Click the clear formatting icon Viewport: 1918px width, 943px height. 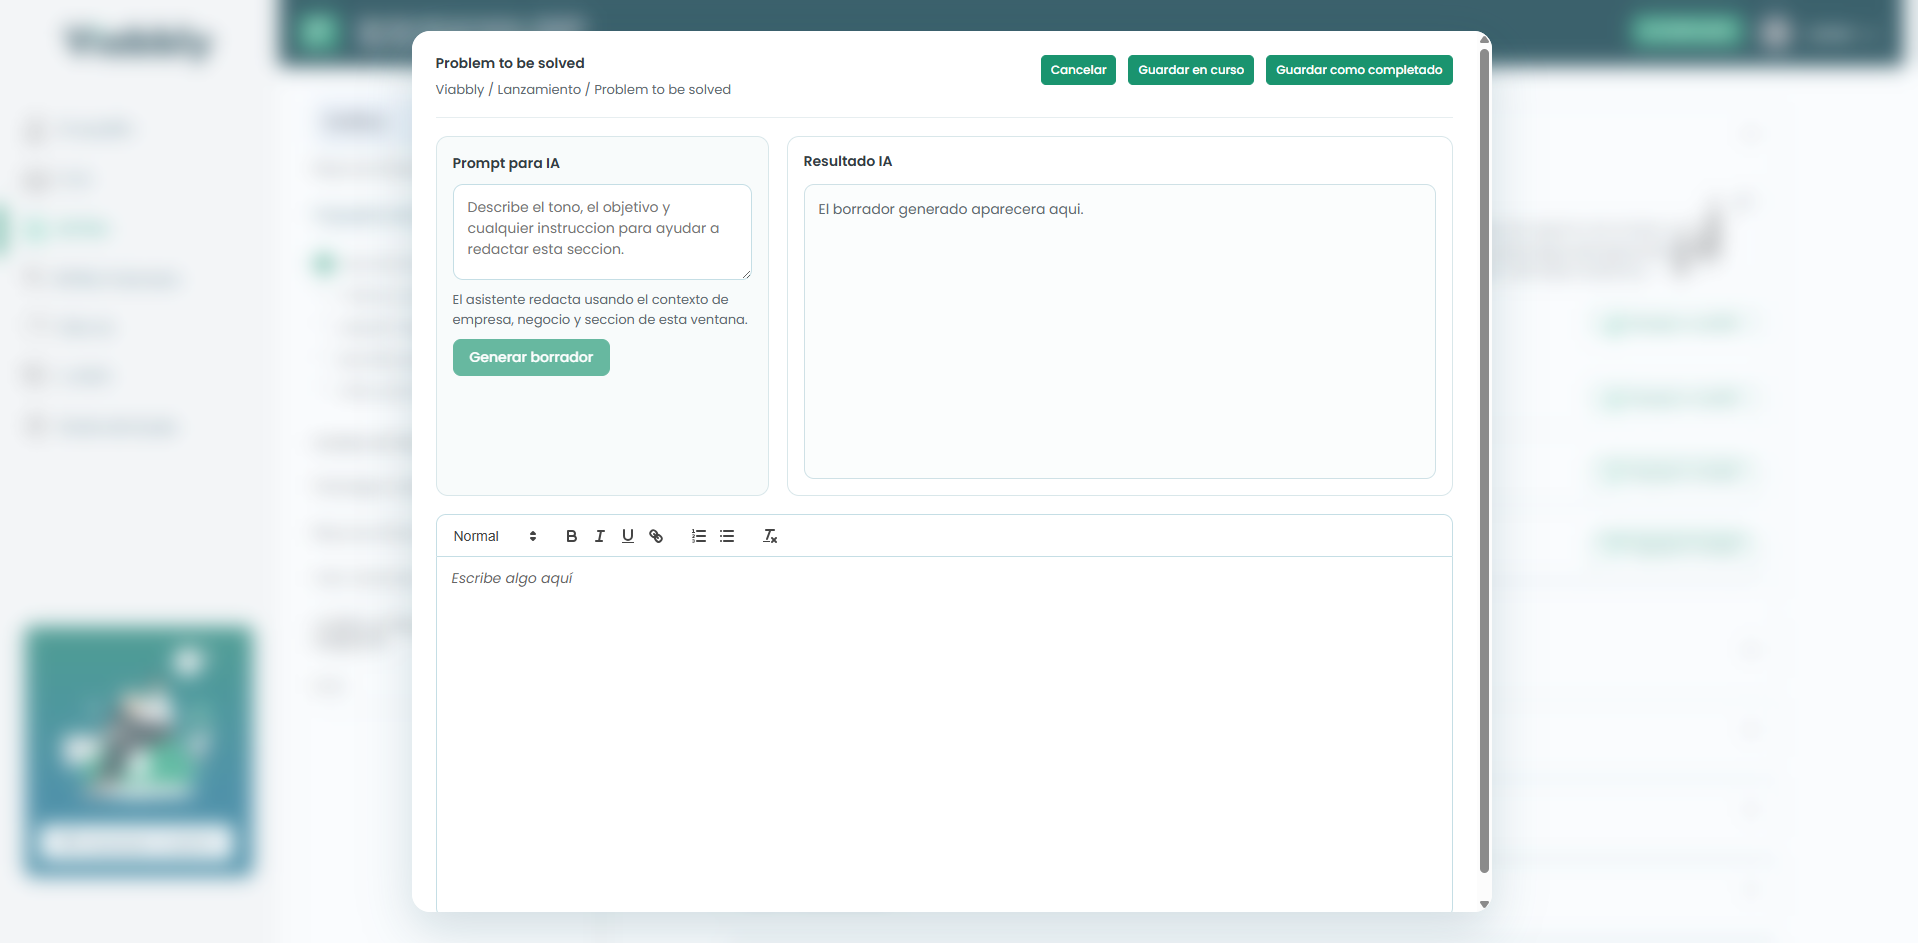pyautogui.click(x=770, y=536)
